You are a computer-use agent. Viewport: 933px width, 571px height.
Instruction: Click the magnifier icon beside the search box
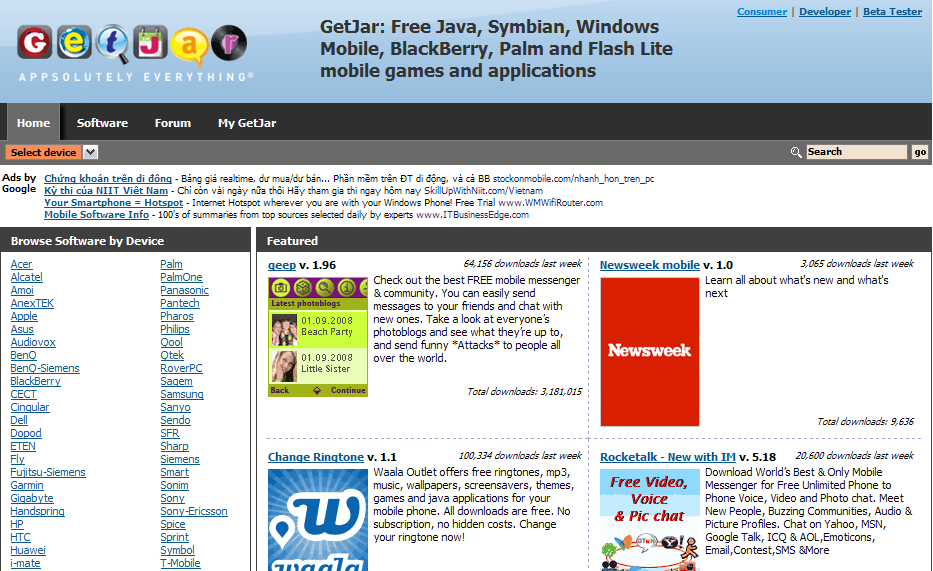click(796, 152)
